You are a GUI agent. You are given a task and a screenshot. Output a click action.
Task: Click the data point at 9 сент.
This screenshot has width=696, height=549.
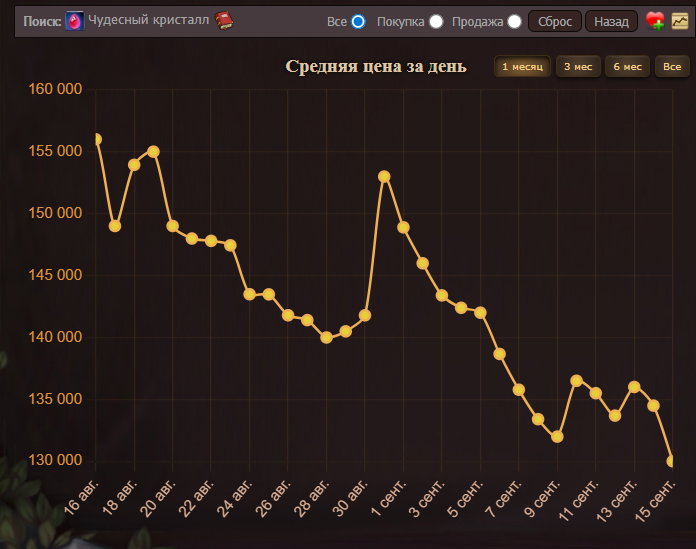coord(557,437)
